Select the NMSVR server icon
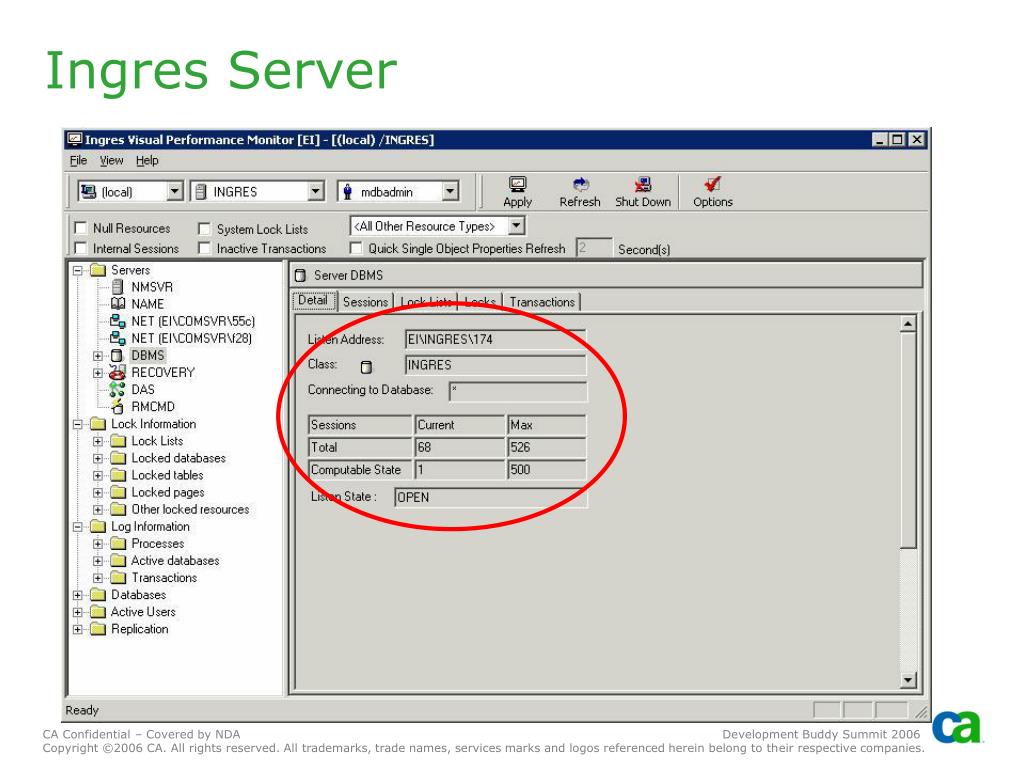This screenshot has height=768, width=1024. [118, 287]
